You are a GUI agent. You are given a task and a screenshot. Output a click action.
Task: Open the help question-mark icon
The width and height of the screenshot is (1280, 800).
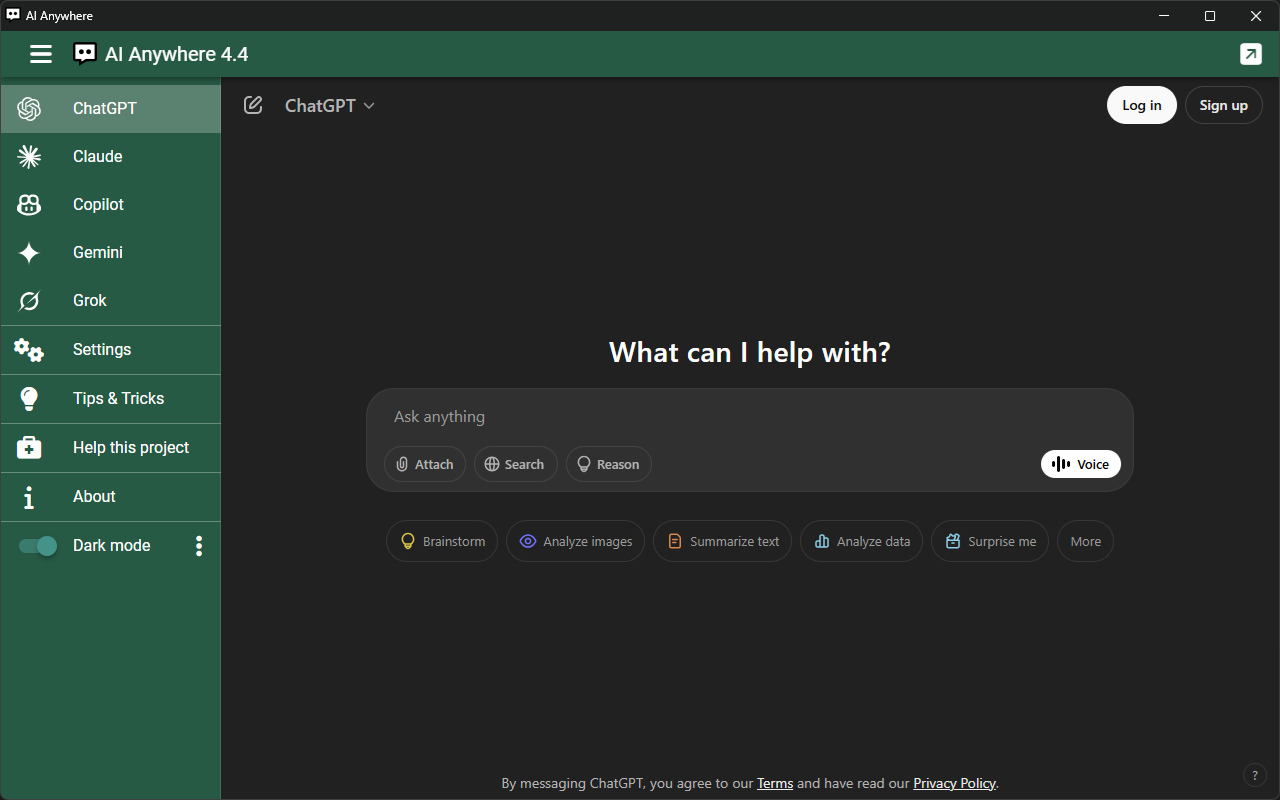point(1254,774)
